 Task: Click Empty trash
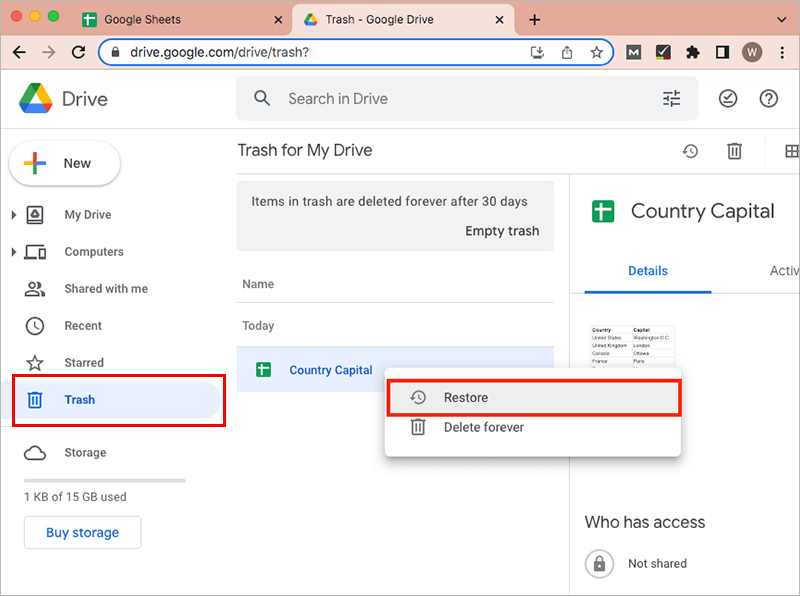click(x=502, y=231)
